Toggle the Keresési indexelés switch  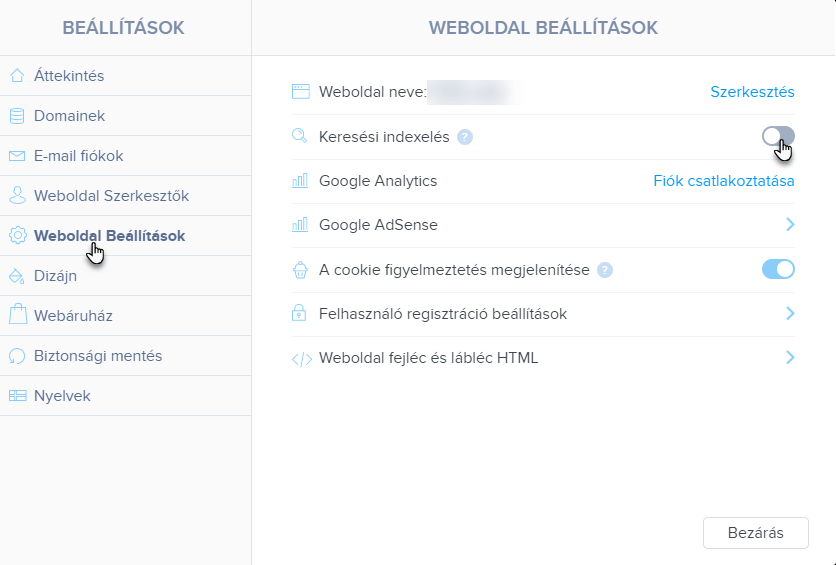coord(778,136)
